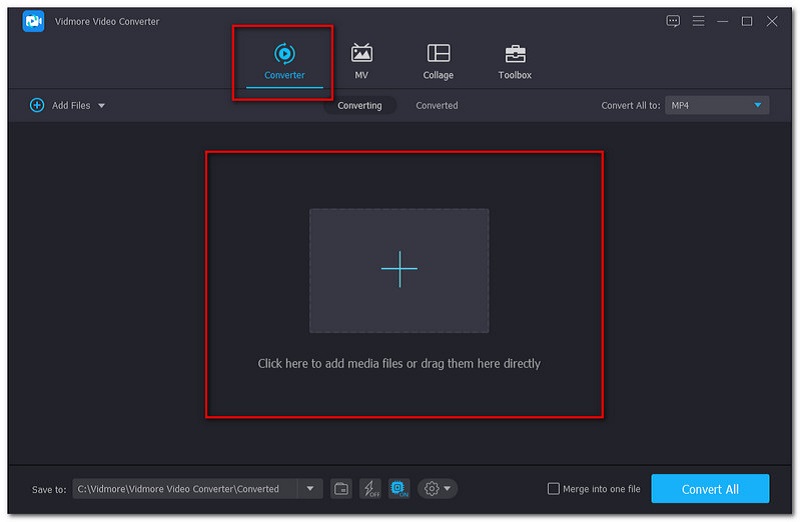
Task: Click the feedback chat icon in title bar
Action: click(x=673, y=21)
